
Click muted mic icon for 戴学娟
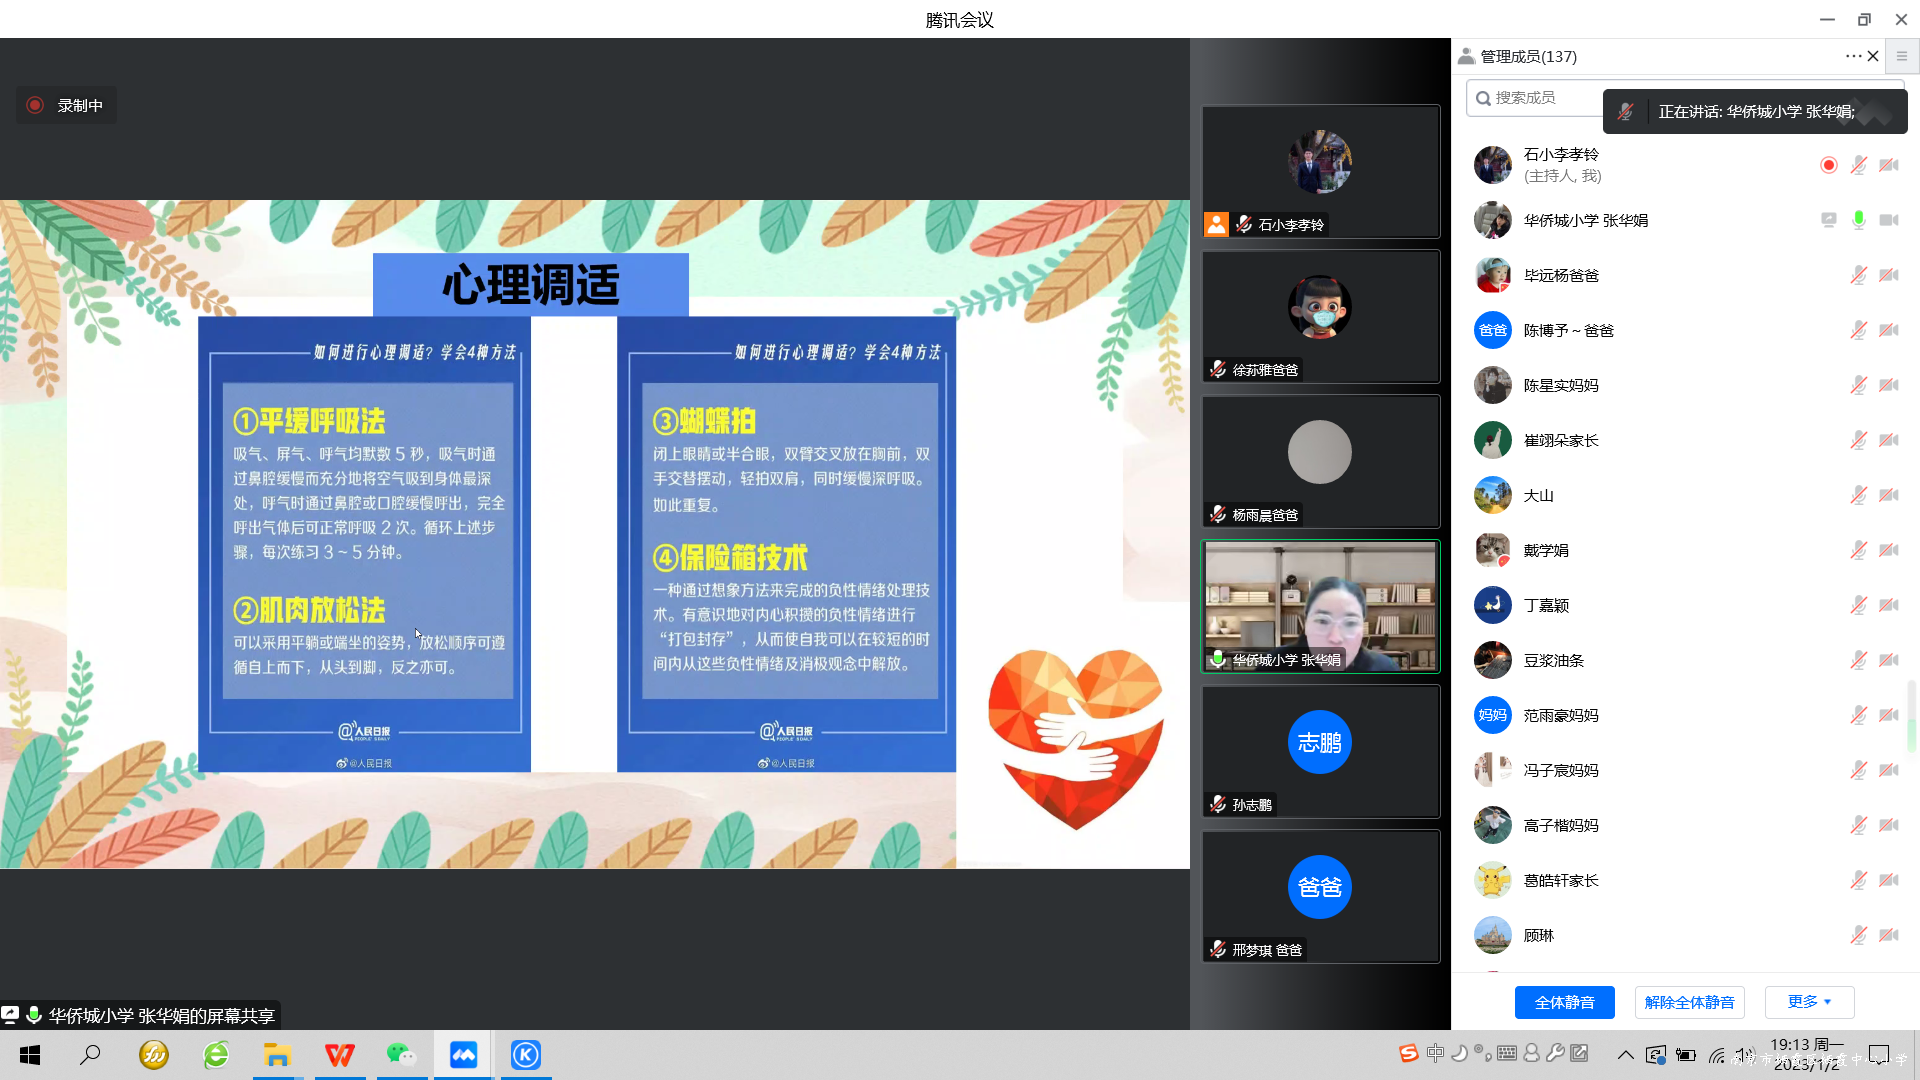(x=1859, y=550)
